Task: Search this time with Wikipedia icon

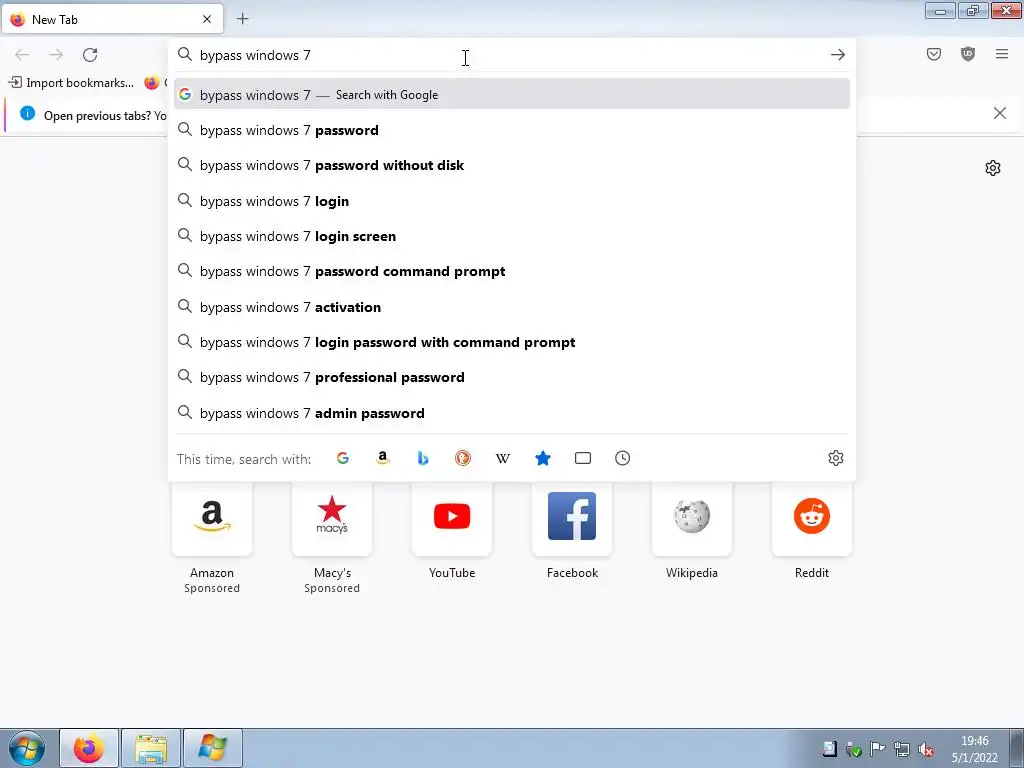Action: 503,458
